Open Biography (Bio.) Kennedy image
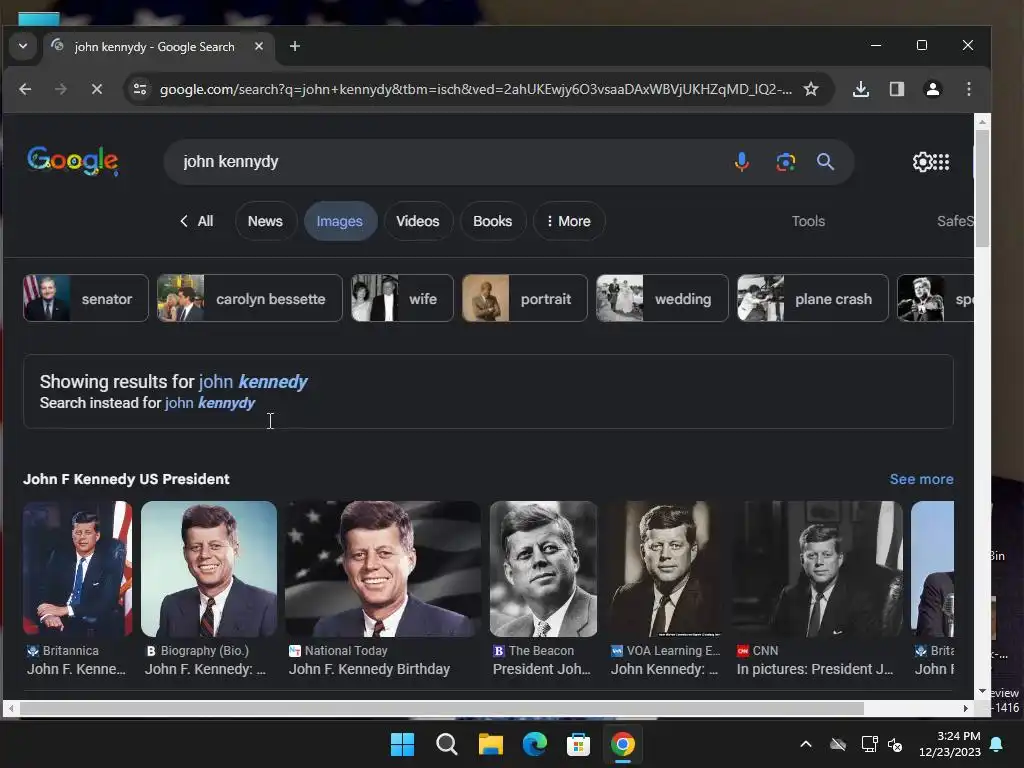This screenshot has height=768, width=1024. tap(208, 569)
